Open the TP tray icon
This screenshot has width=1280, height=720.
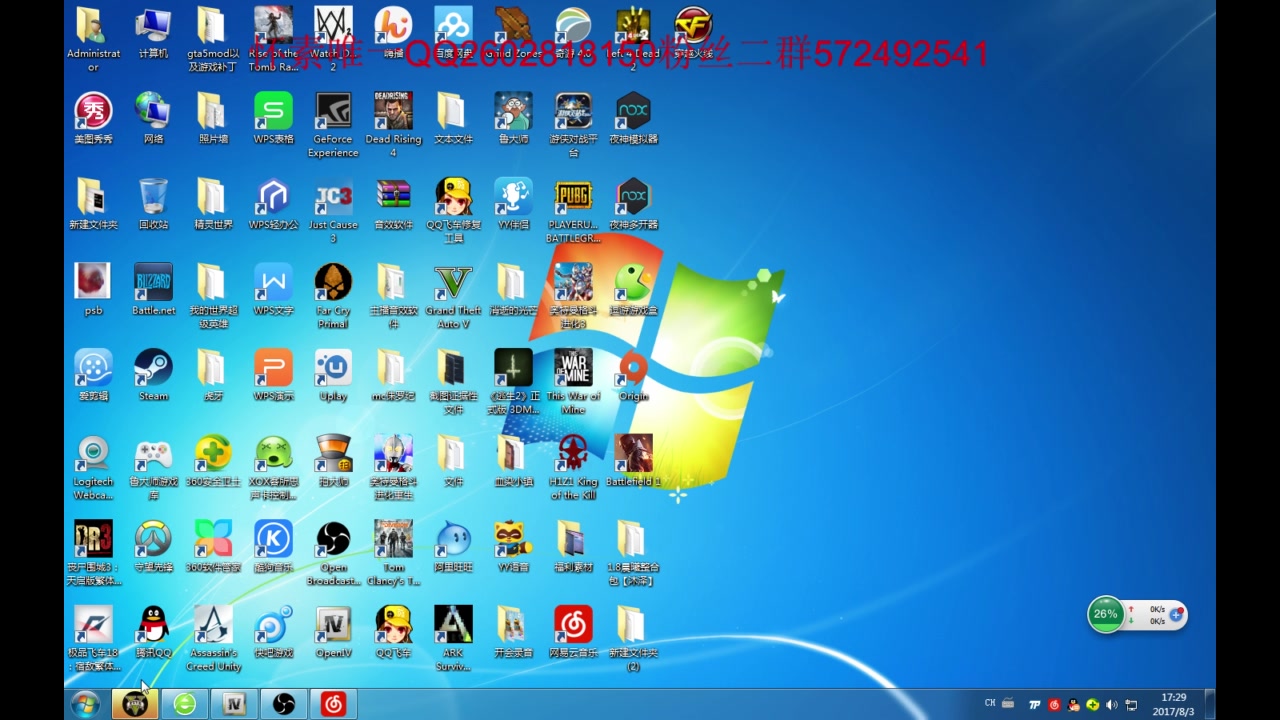(x=1035, y=705)
